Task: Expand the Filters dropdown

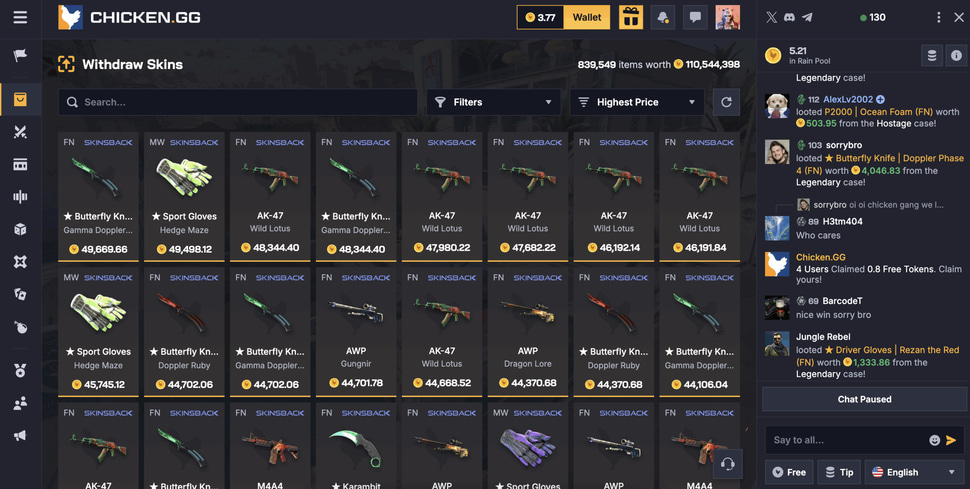Action: (494, 102)
